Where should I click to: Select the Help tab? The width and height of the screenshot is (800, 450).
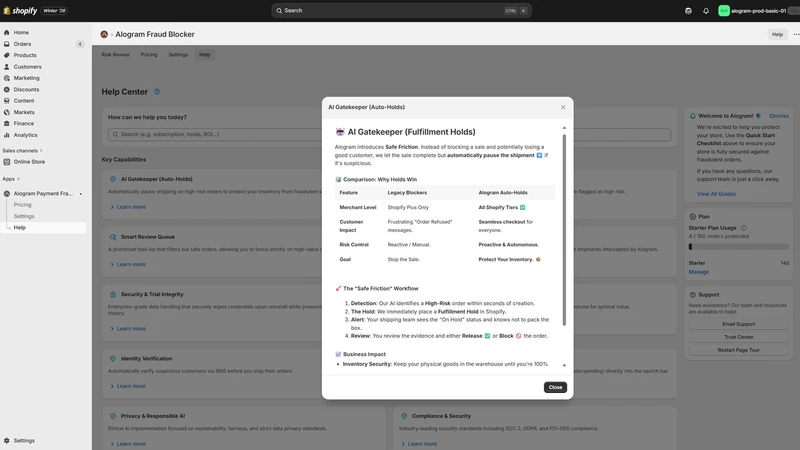205,55
